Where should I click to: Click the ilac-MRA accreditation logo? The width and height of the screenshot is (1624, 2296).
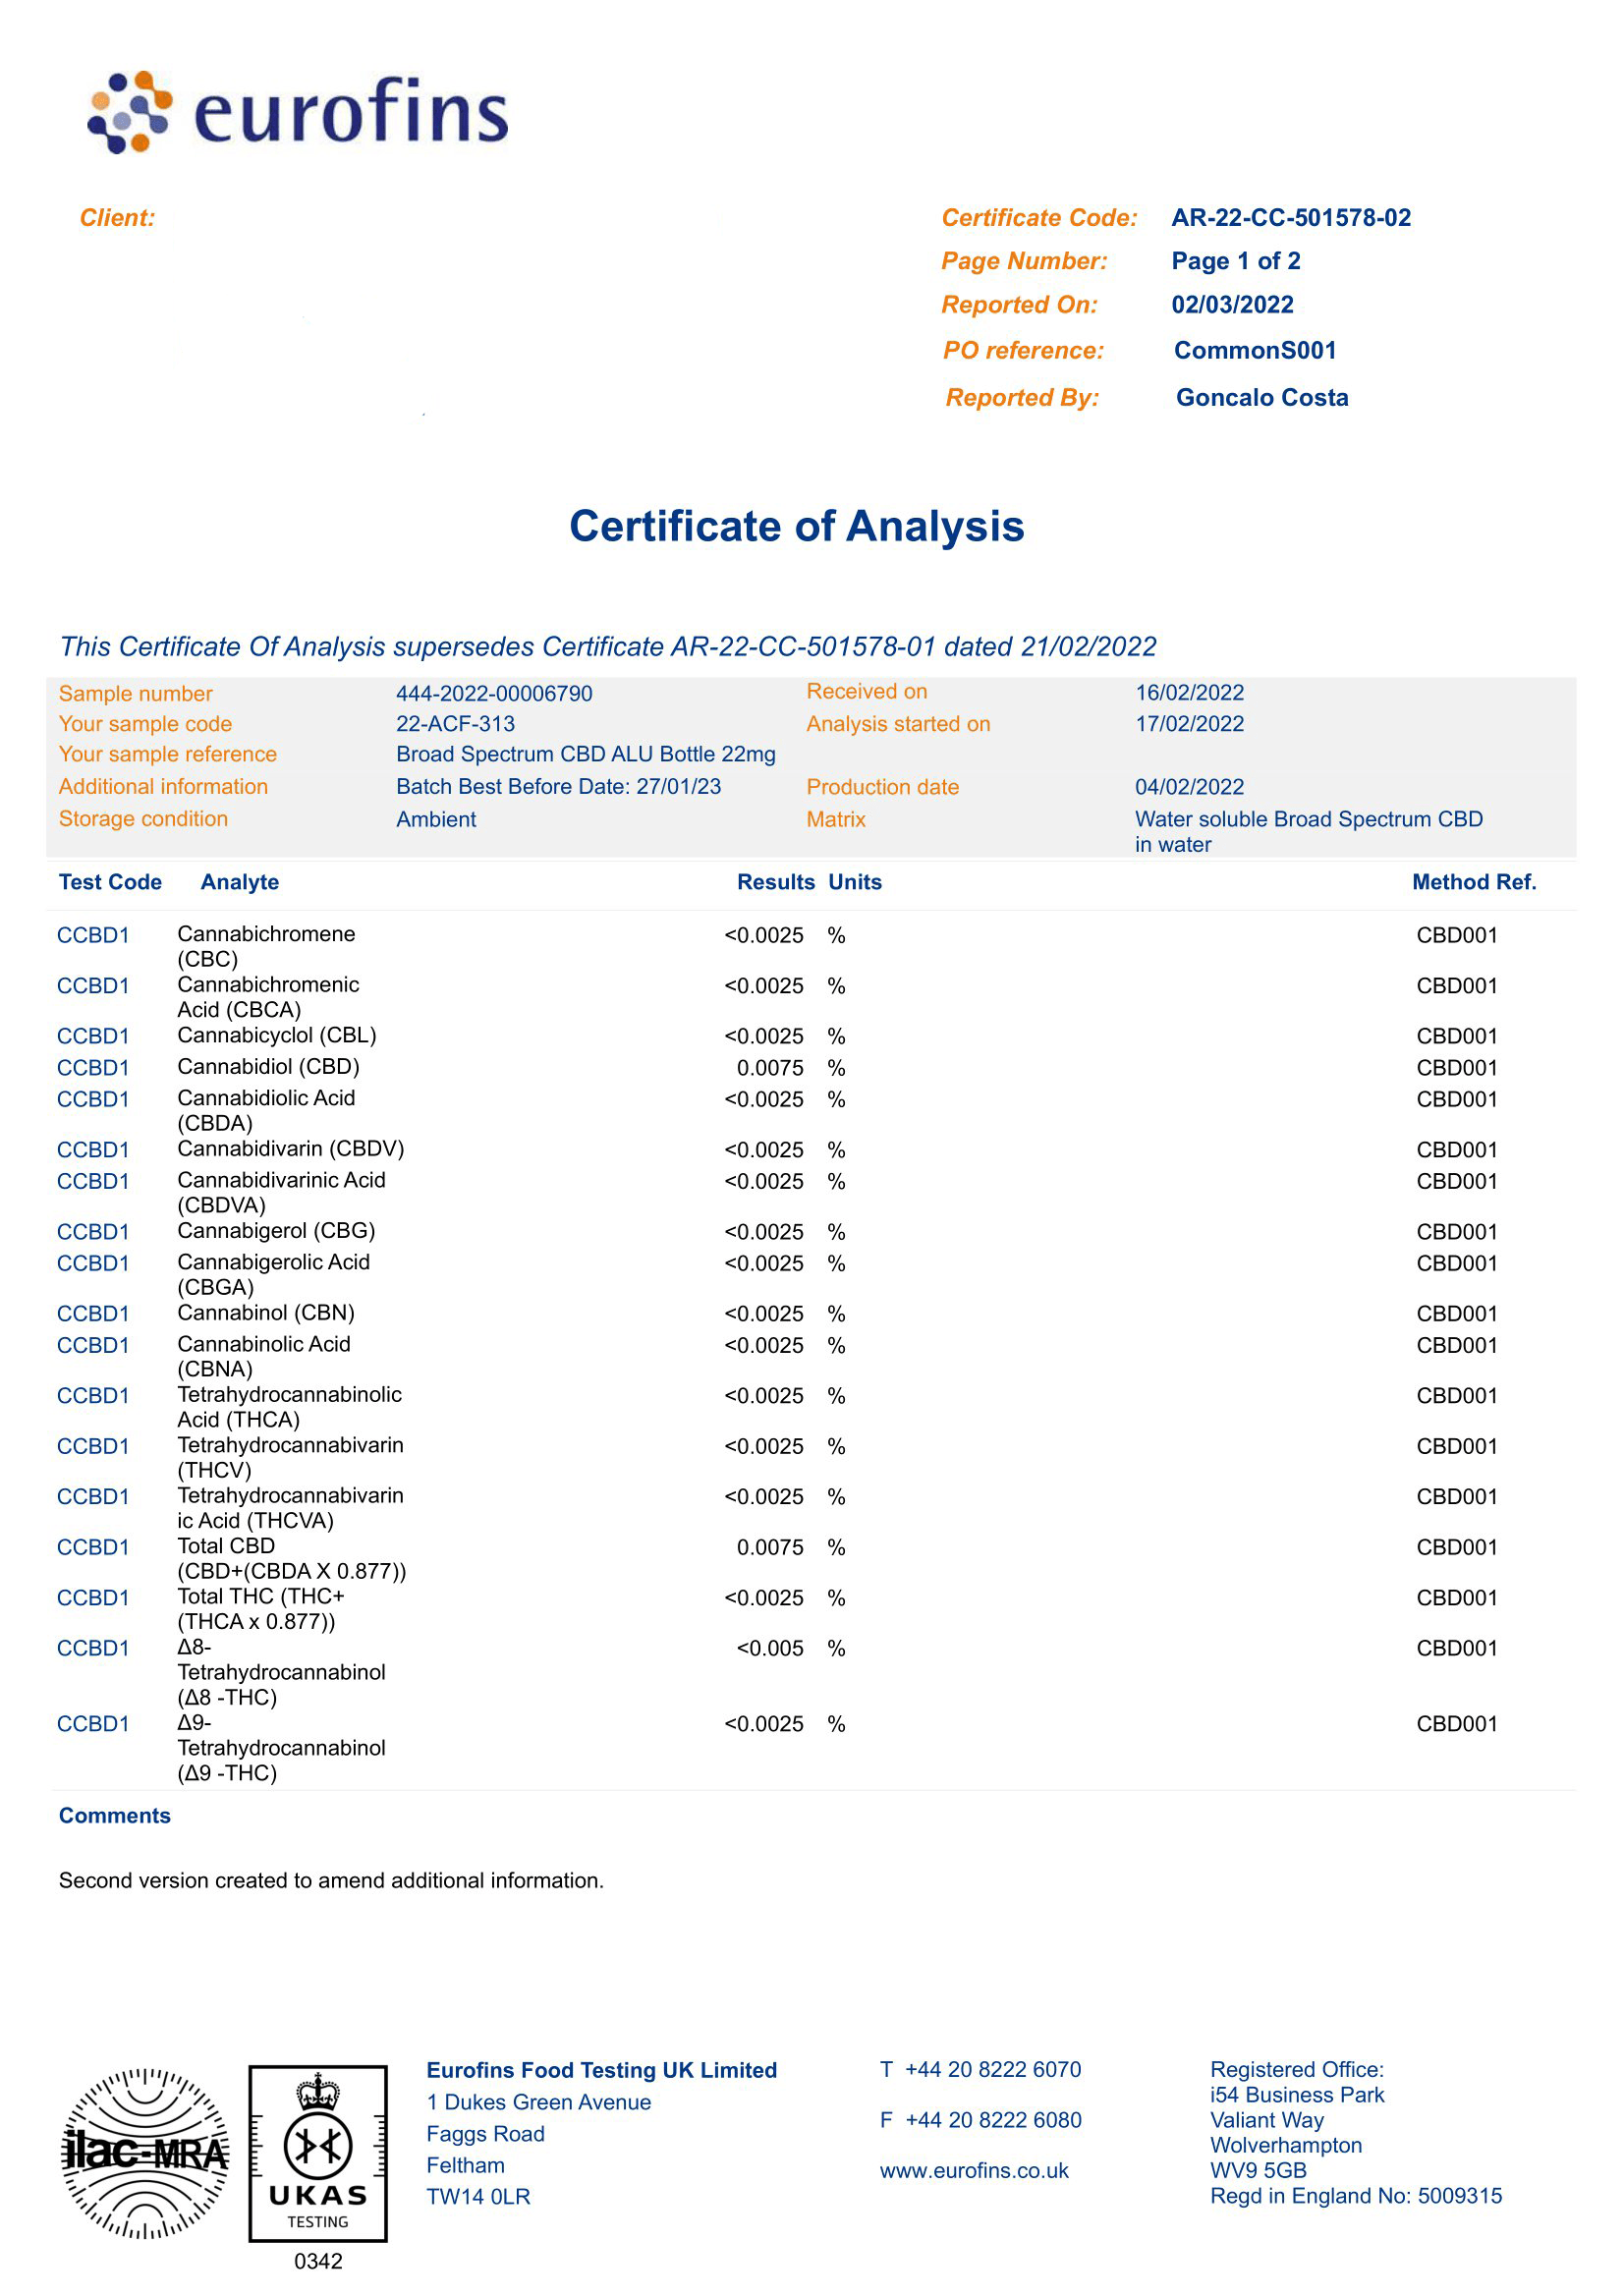click(x=146, y=2152)
